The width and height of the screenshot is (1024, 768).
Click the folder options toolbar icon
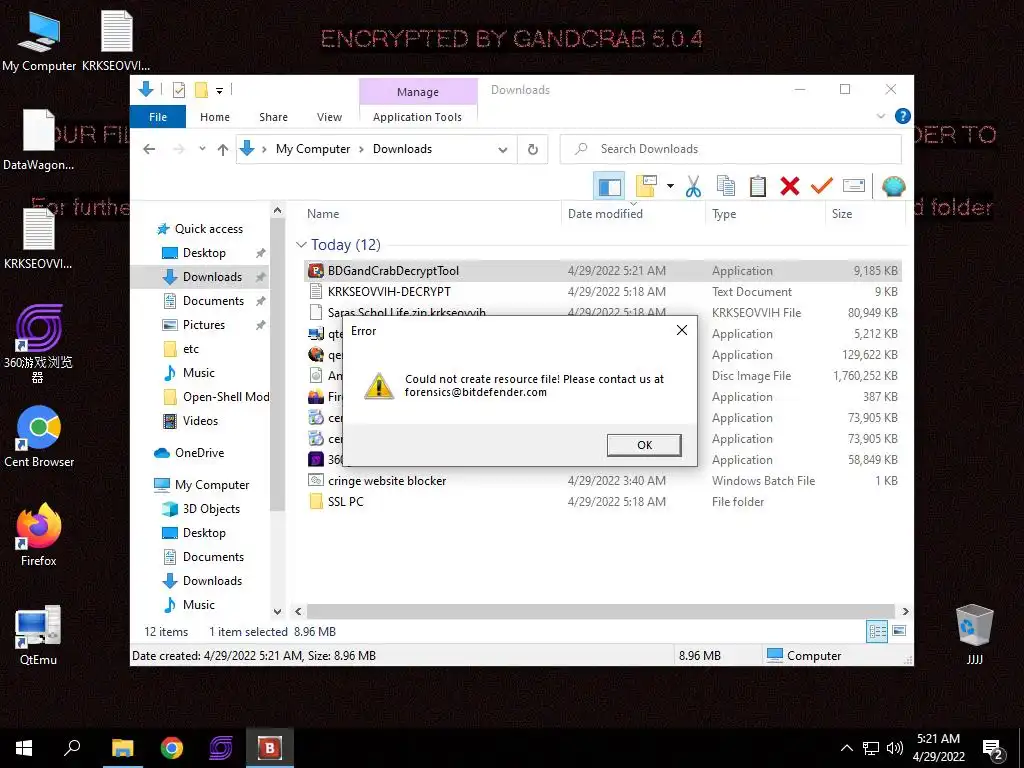pos(647,186)
